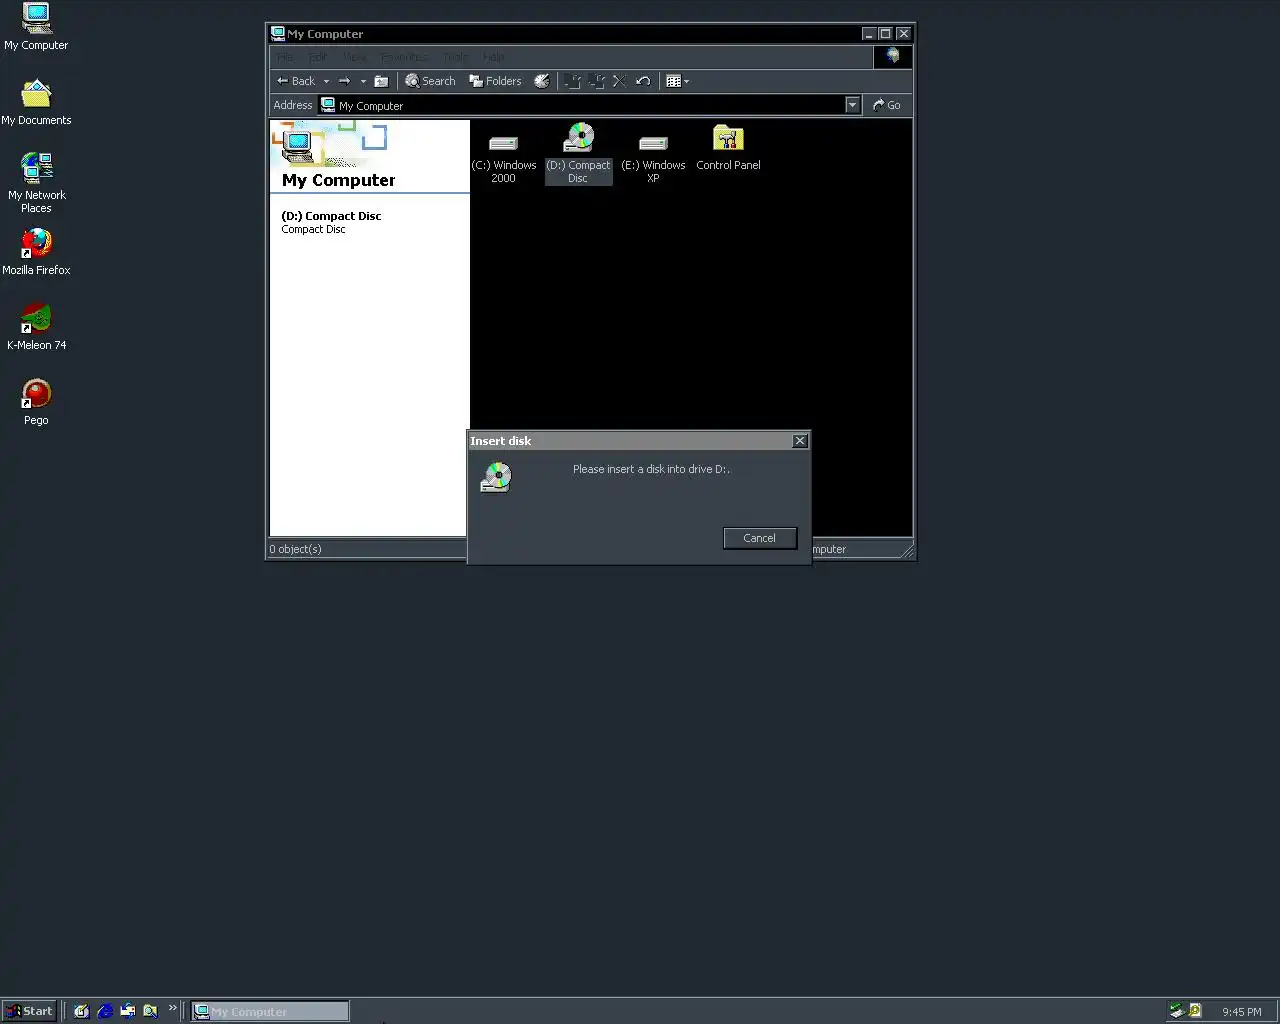Click the 9:45 PM taskbar clock
1280x1024 pixels.
[1242, 1012]
